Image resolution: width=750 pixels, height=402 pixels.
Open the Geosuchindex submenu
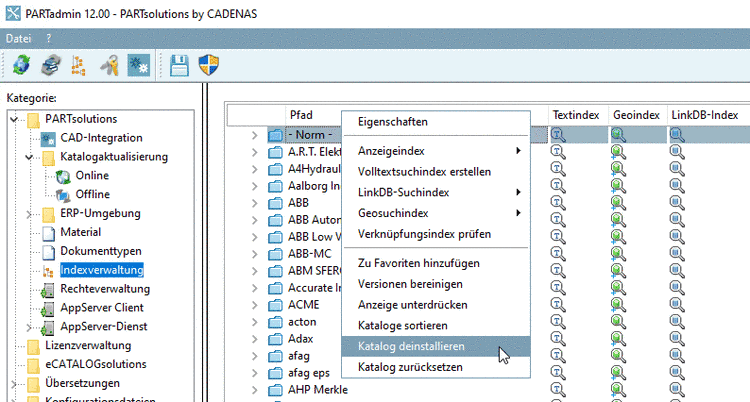coord(436,213)
